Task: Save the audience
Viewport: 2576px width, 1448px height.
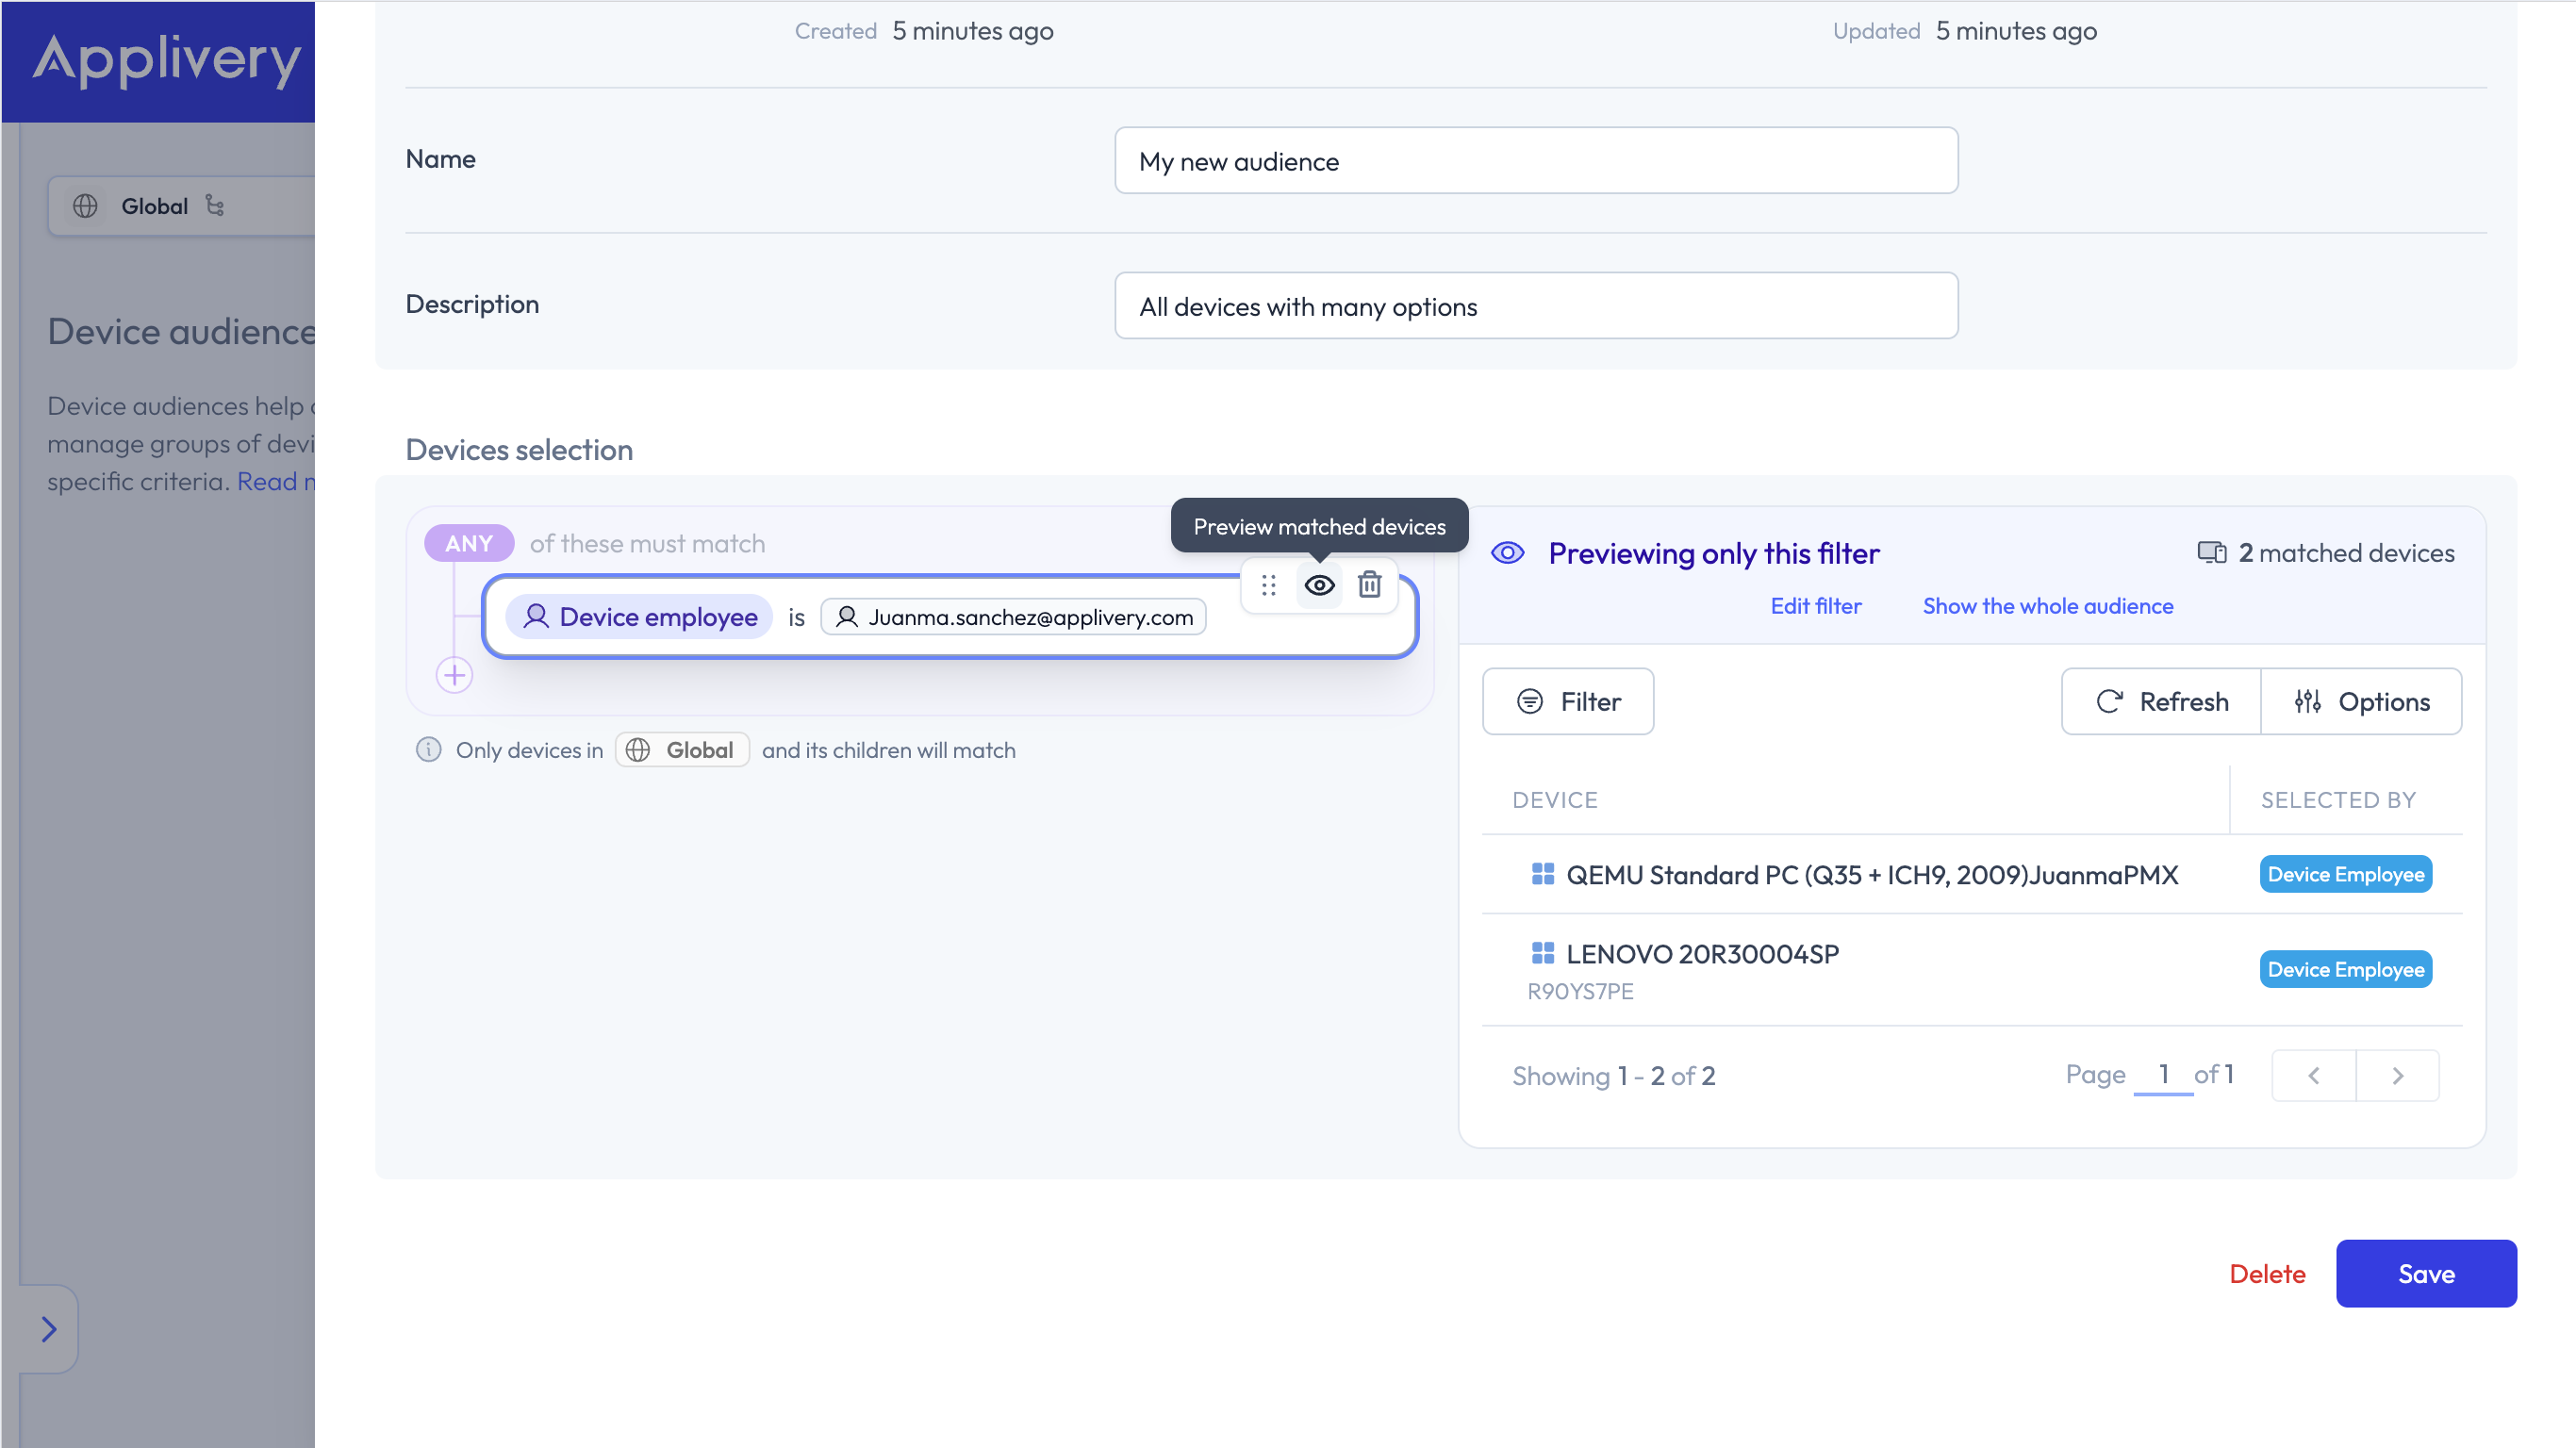Action: click(2426, 1274)
